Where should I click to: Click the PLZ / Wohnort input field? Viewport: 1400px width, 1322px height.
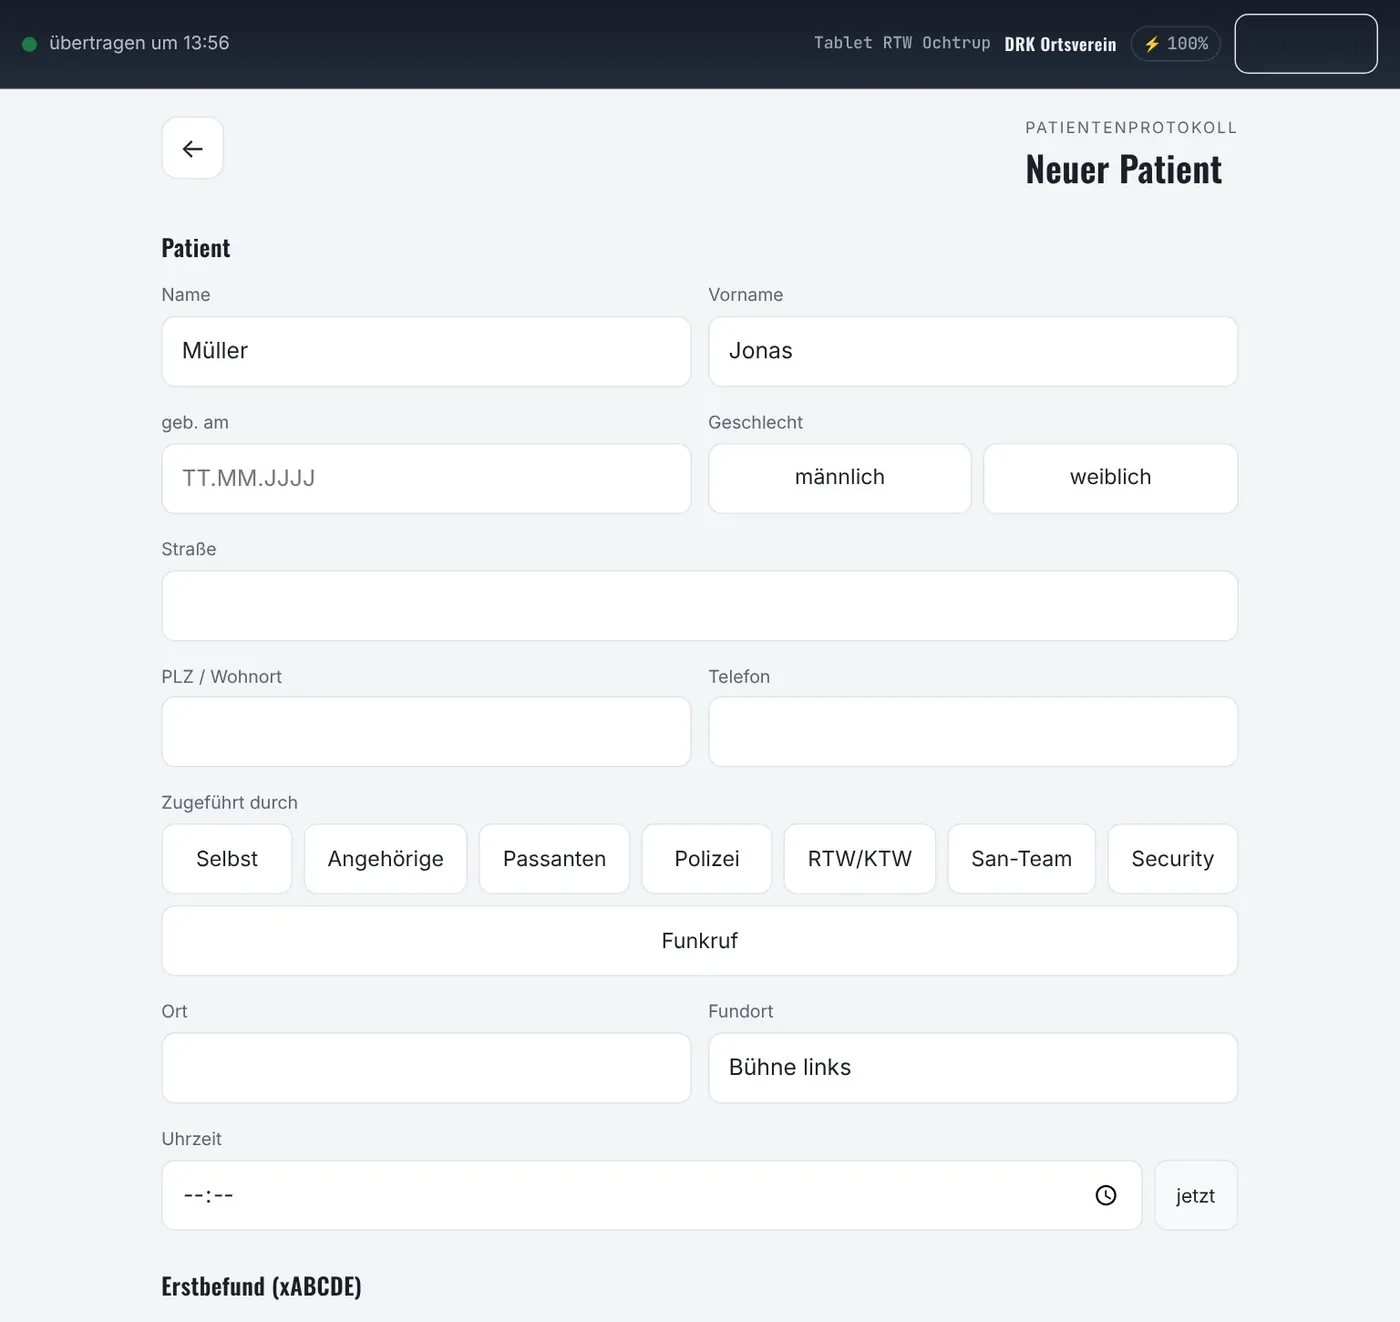coord(426,732)
